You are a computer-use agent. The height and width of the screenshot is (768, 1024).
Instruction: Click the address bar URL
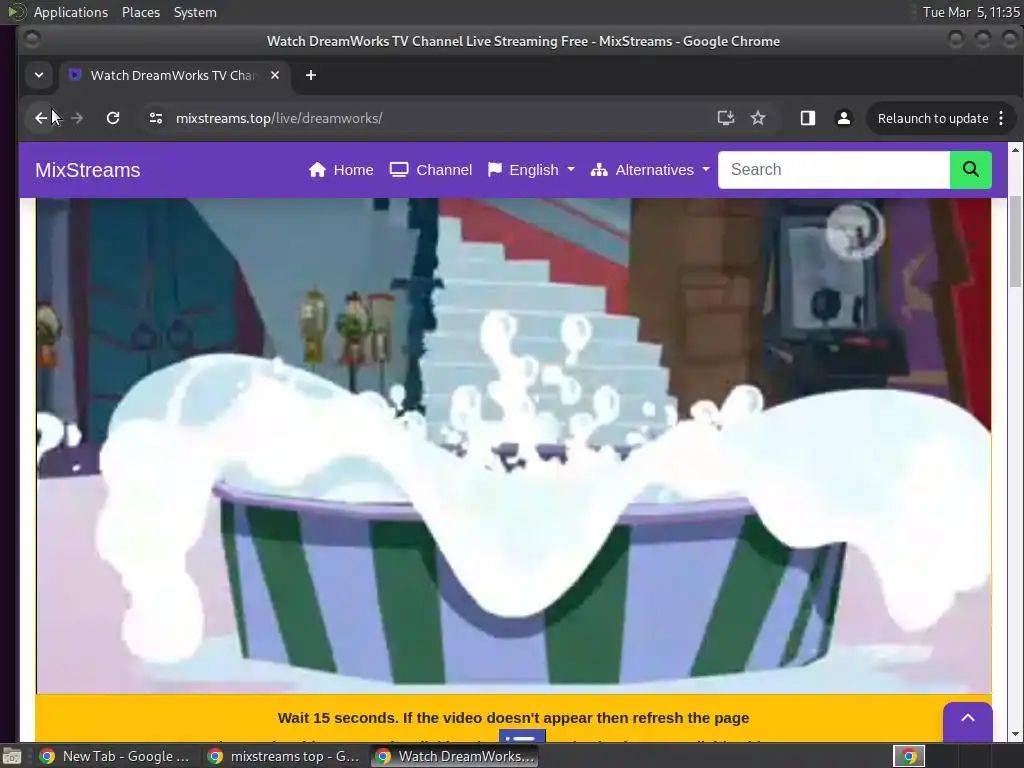(x=279, y=118)
